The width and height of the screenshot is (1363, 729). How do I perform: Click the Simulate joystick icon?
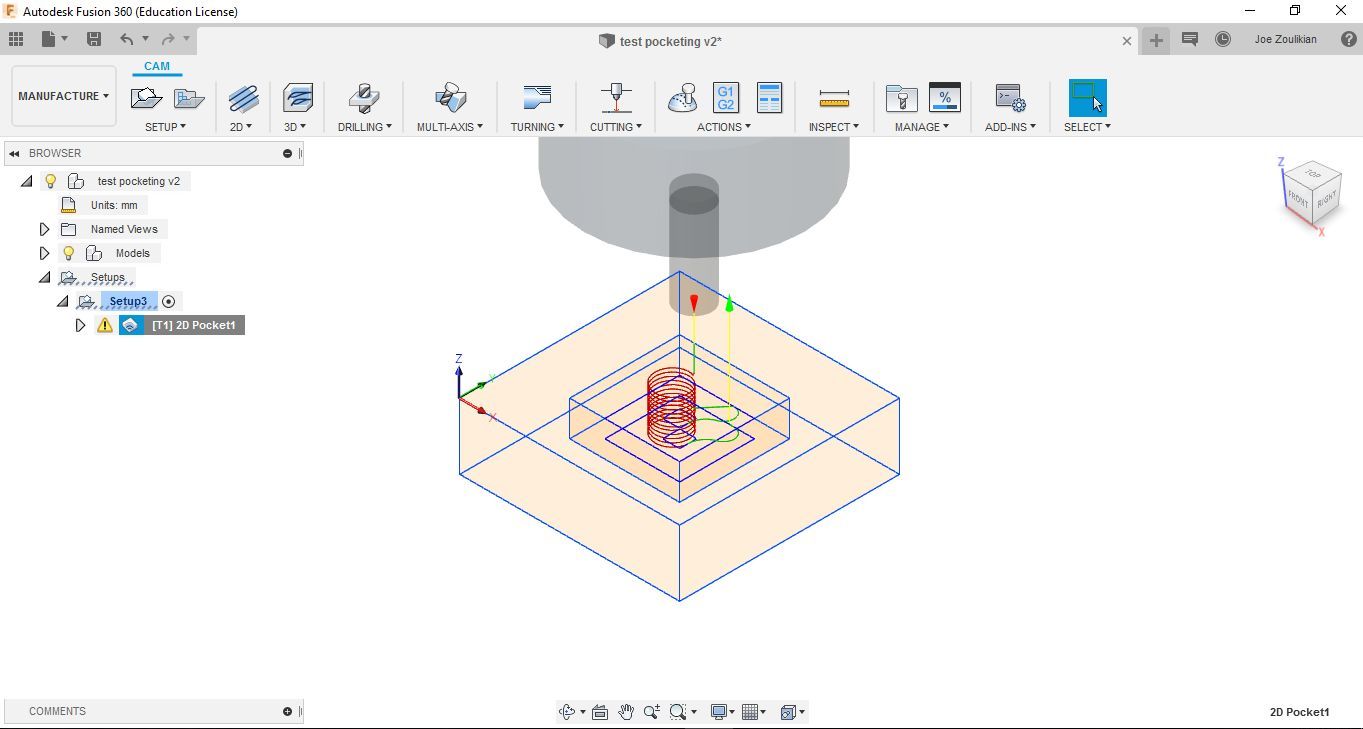tap(683, 98)
